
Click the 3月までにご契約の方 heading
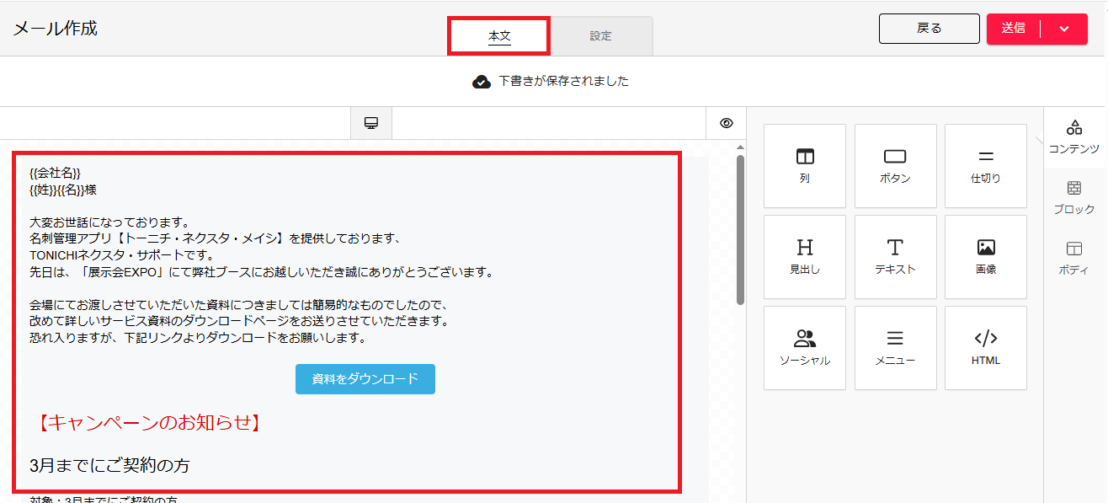point(110,466)
